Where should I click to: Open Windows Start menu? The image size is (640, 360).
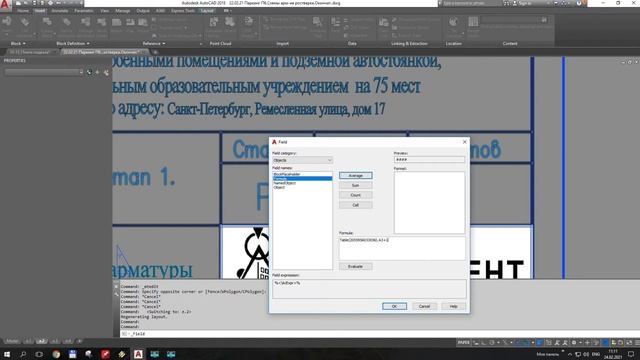tap(7, 354)
